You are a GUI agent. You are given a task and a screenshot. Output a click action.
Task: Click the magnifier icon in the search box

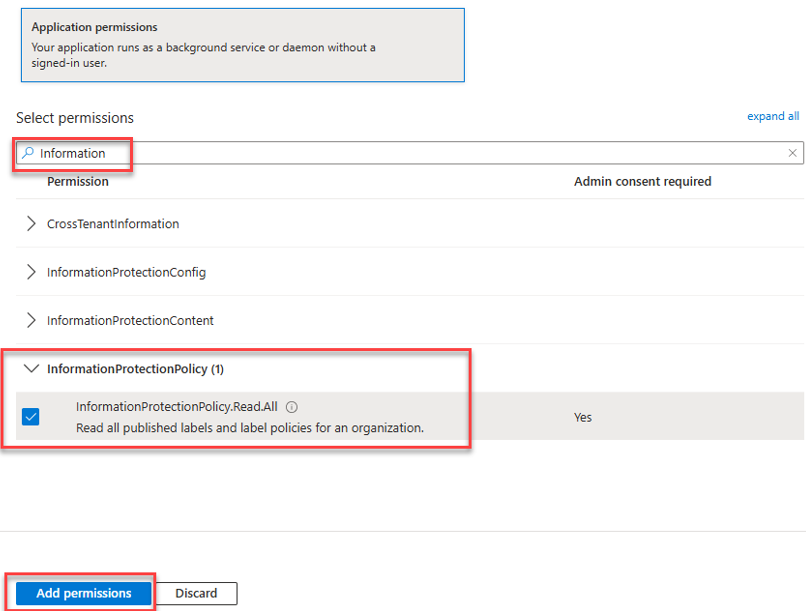(29, 153)
